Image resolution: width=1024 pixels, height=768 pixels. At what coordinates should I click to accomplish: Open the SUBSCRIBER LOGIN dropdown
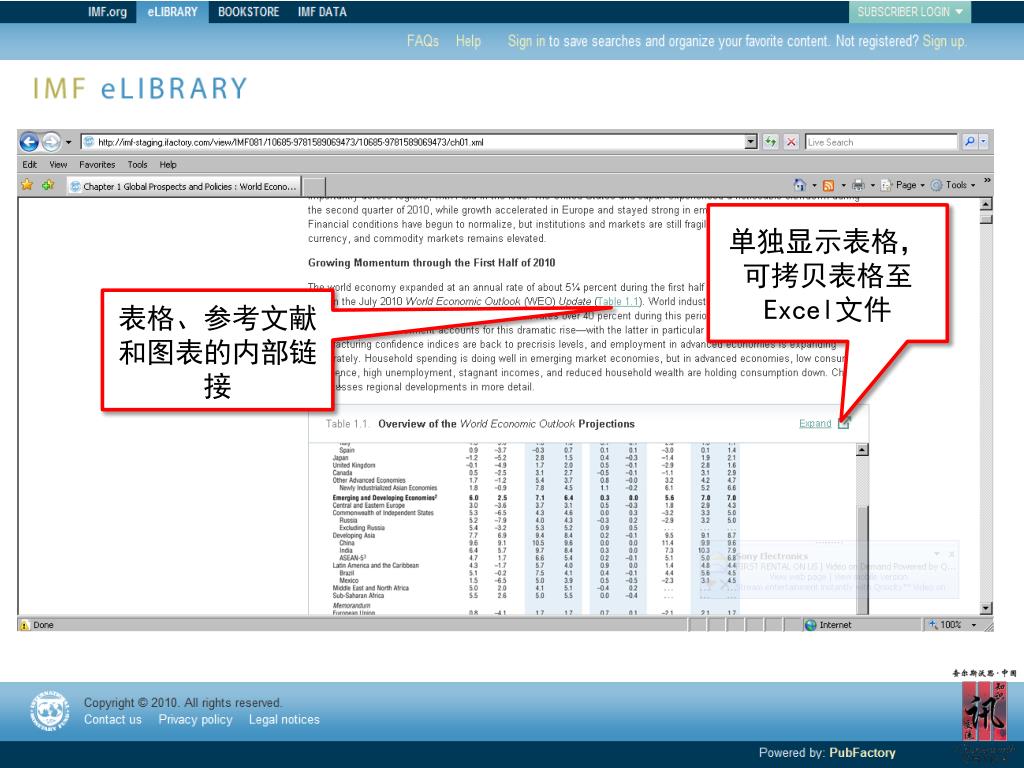[x=910, y=12]
